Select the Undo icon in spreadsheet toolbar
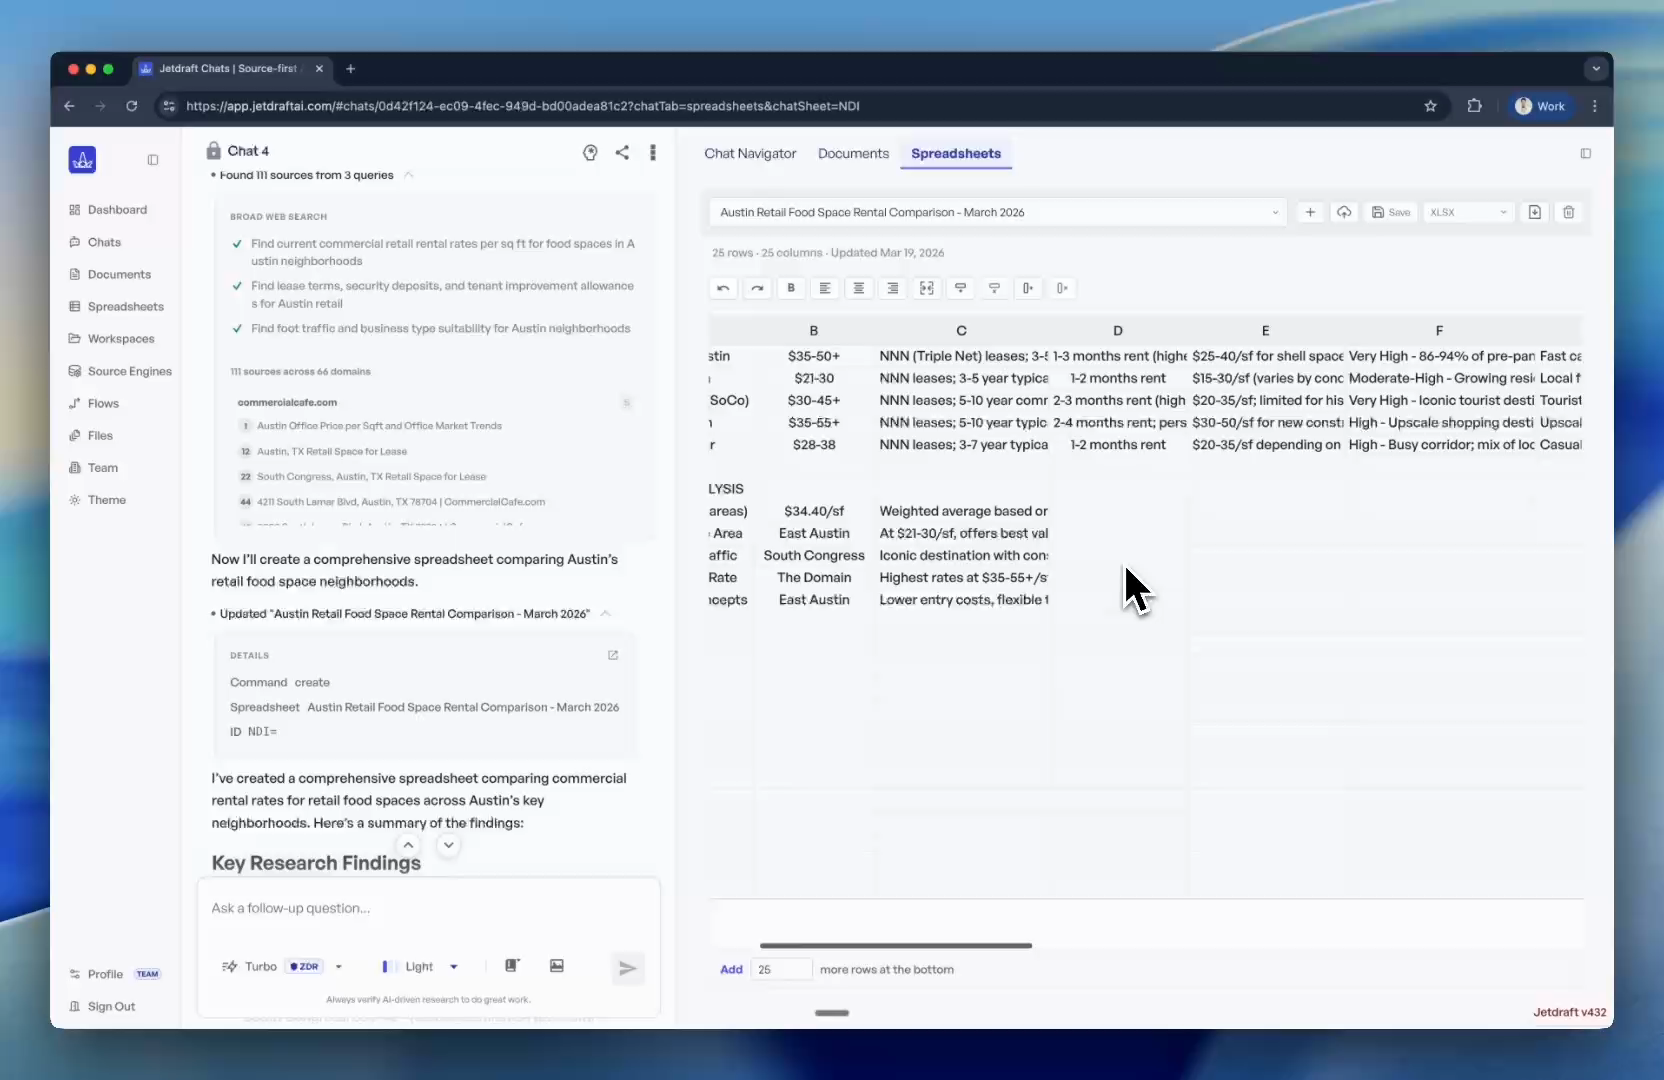The height and width of the screenshot is (1080, 1664). point(723,288)
